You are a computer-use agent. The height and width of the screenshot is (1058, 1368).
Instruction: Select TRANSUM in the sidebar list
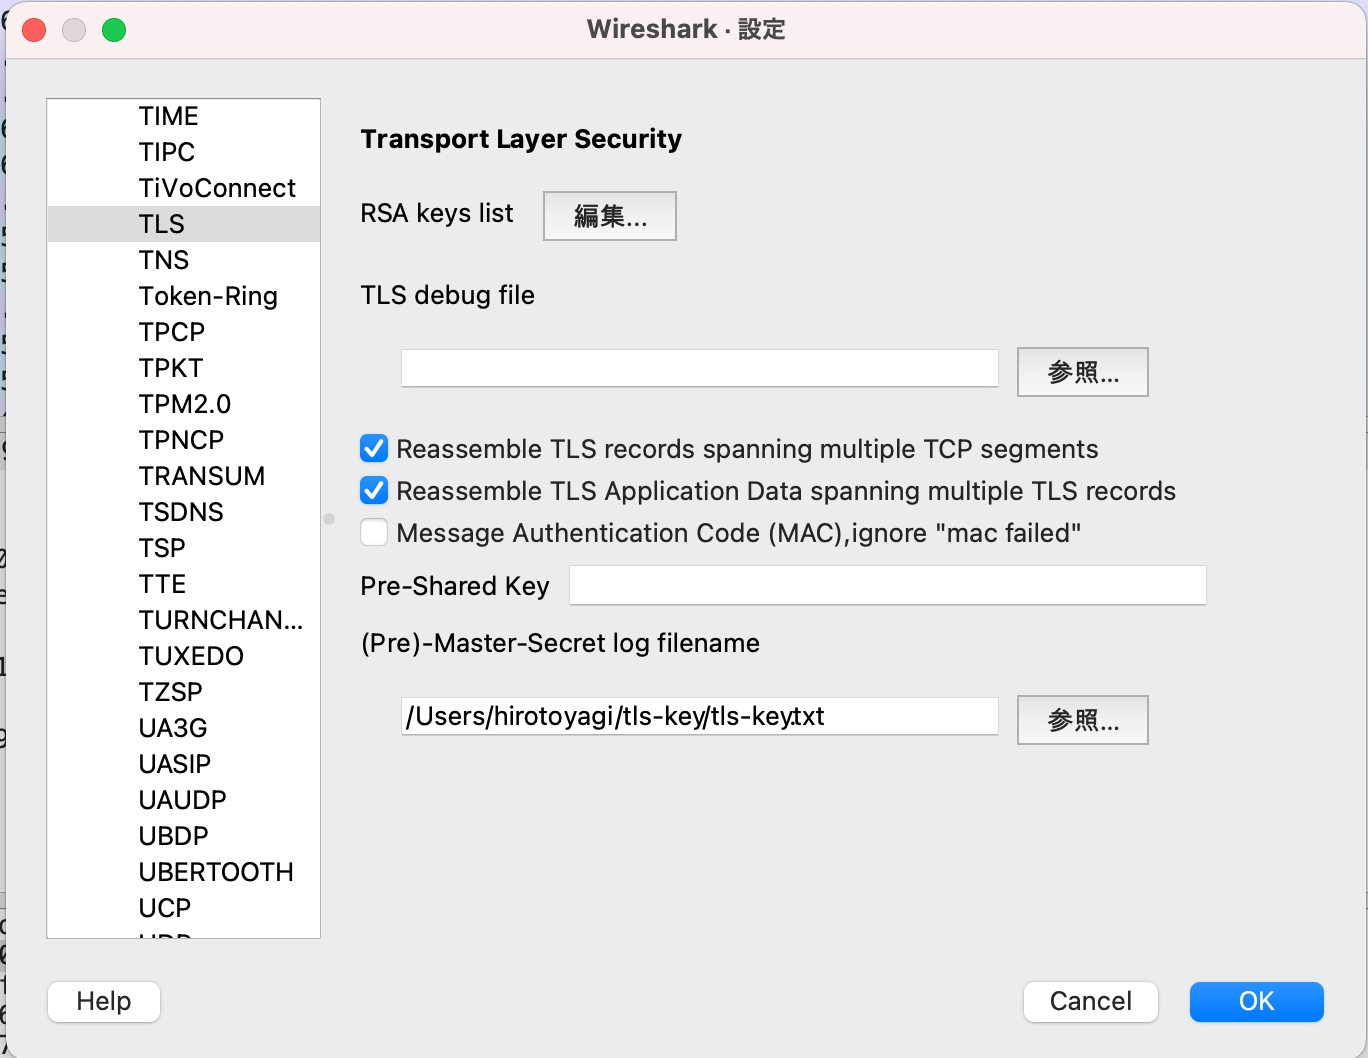point(202,476)
